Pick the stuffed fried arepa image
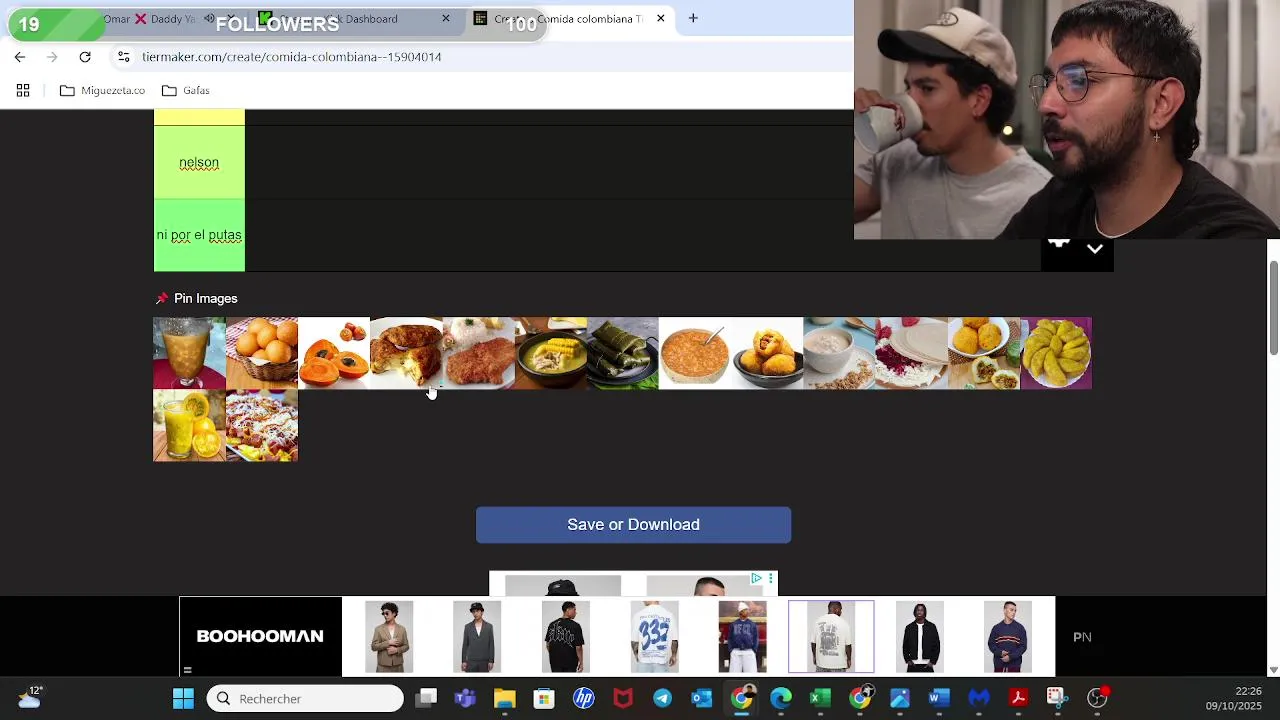Image resolution: width=1280 pixels, height=720 pixels. click(x=406, y=353)
